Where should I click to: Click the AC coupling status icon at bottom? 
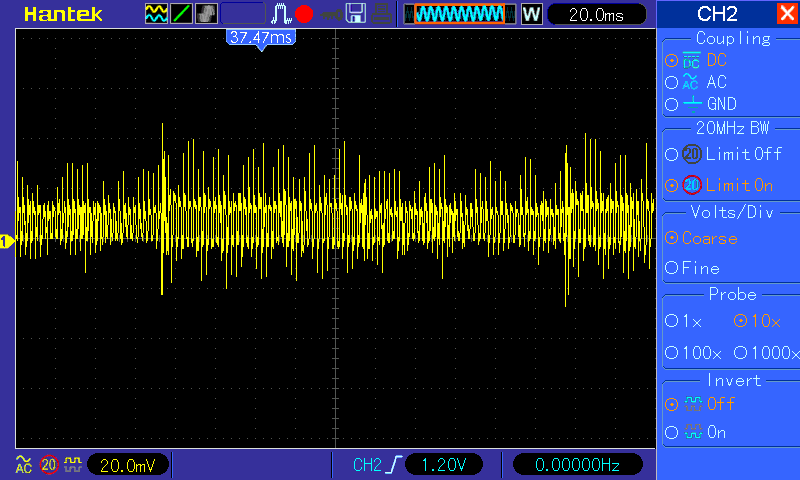click(23, 464)
